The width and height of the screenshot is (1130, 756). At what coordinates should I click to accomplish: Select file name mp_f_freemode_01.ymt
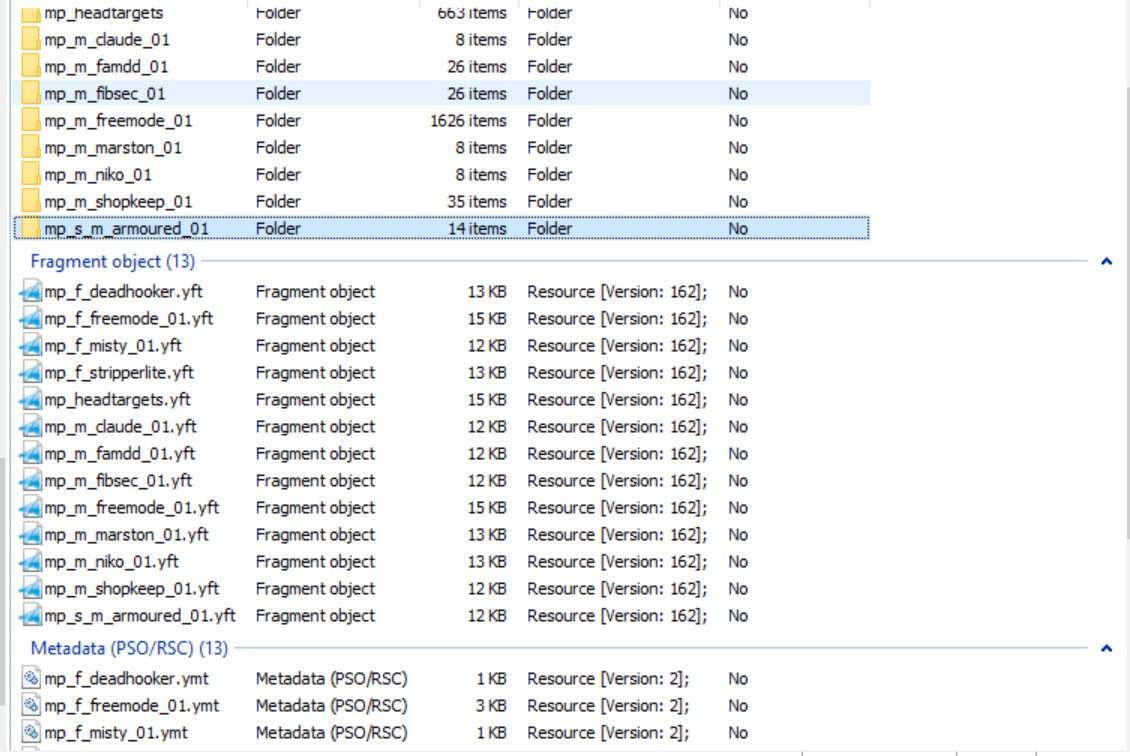pyautogui.click(x=132, y=706)
